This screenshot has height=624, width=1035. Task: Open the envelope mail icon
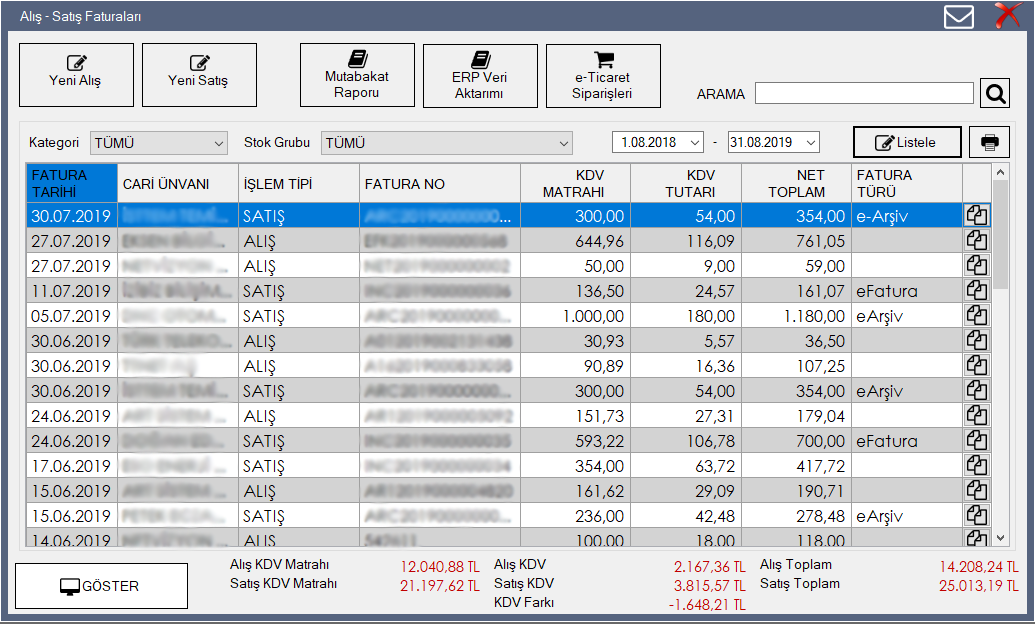[958, 17]
